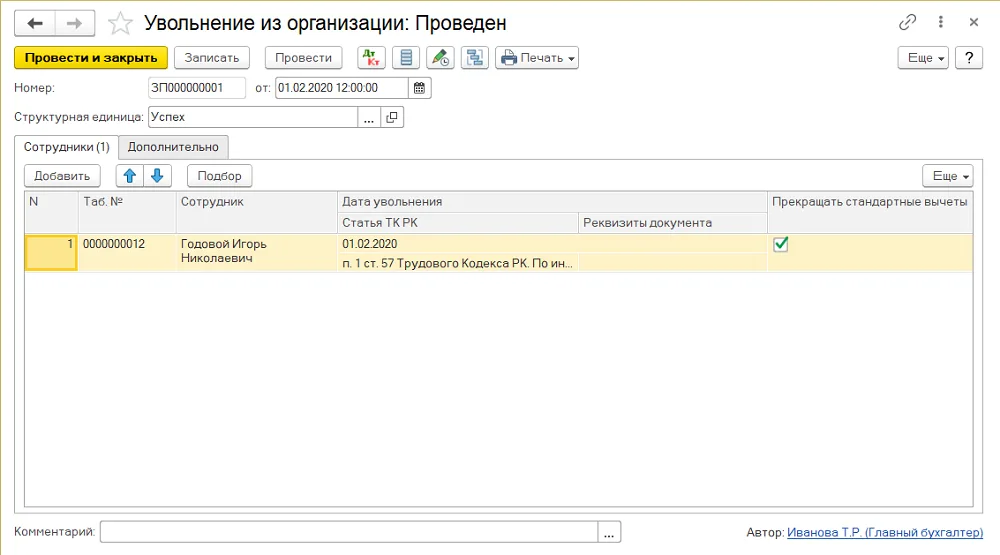The image size is (1000, 555).
Task: Click the Структурная единица field
Action: pos(253,117)
